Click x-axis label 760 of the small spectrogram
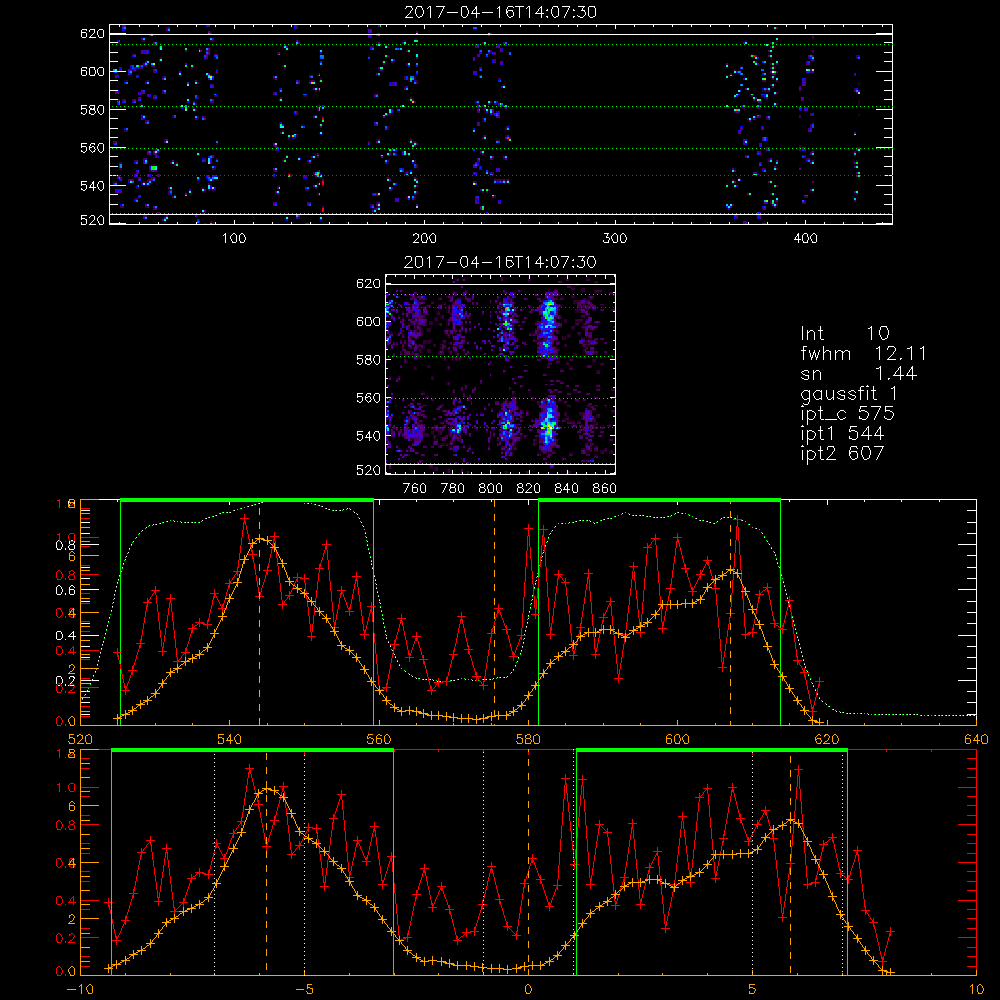The image size is (1000, 1000). click(415, 489)
